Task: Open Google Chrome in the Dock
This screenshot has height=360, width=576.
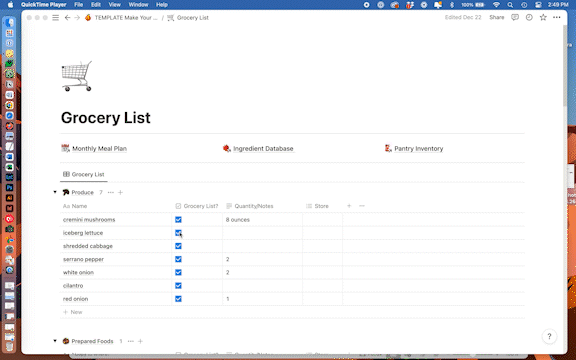Action: pyautogui.click(x=10, y=105)
